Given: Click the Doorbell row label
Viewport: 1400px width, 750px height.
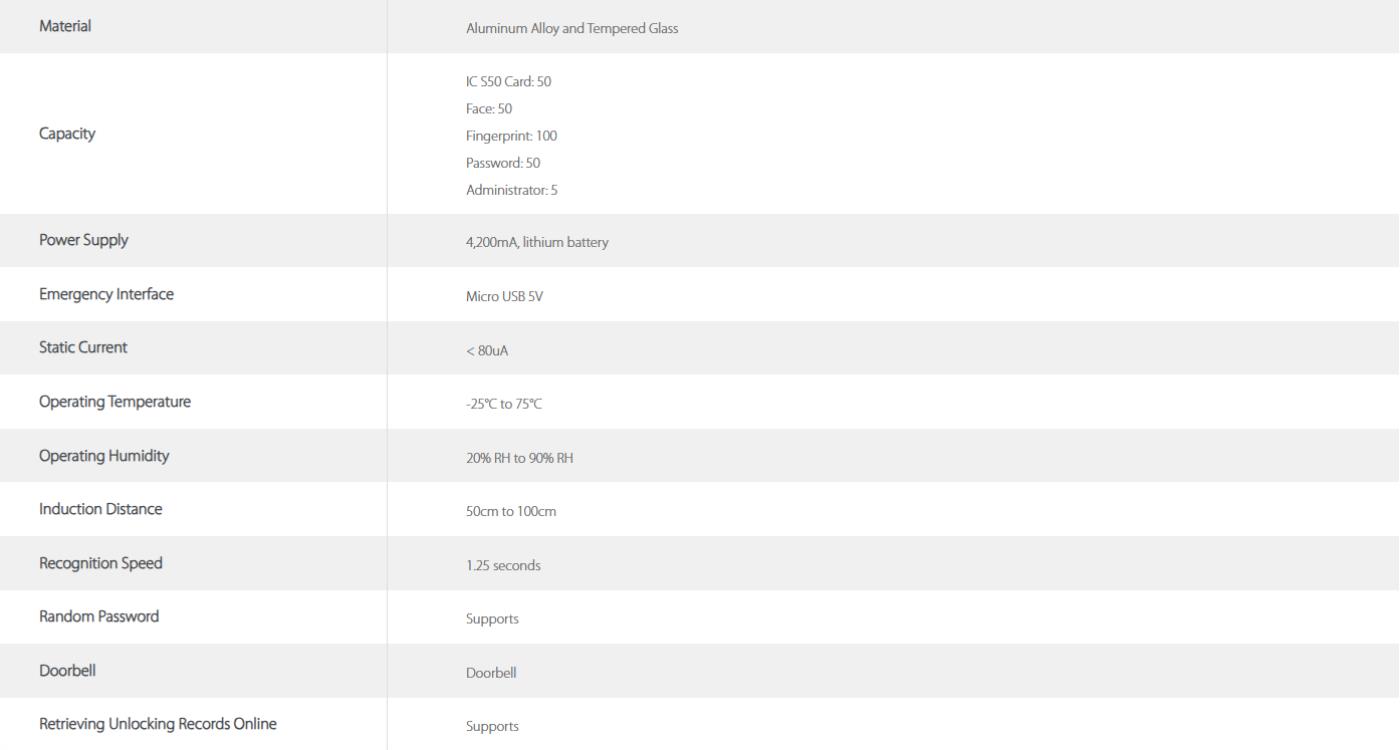Looking at the screenshot, I should (67, 671).
